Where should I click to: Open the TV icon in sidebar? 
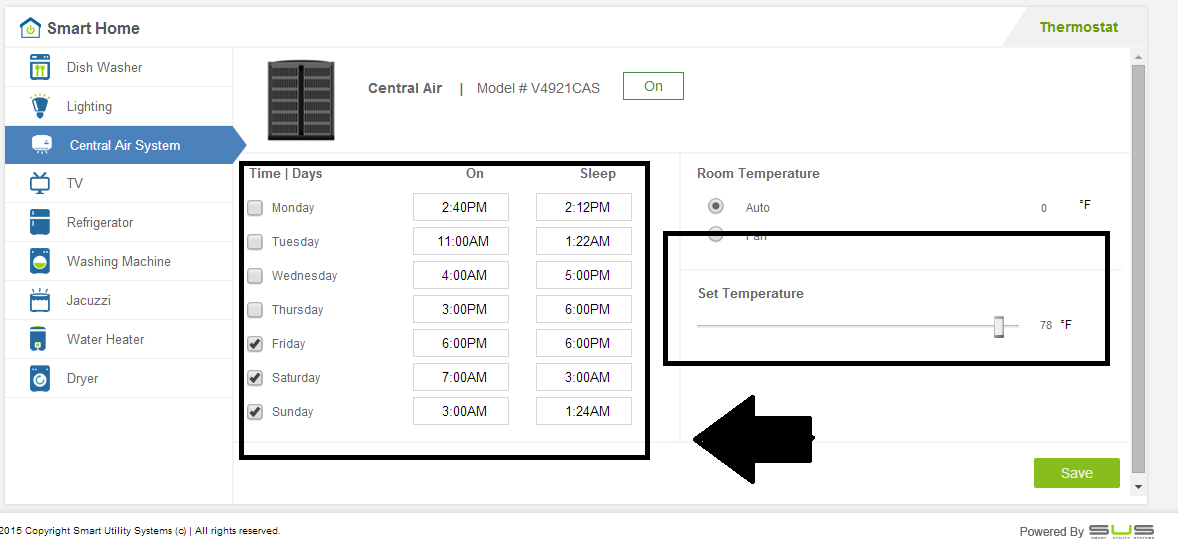pos(40,183)
